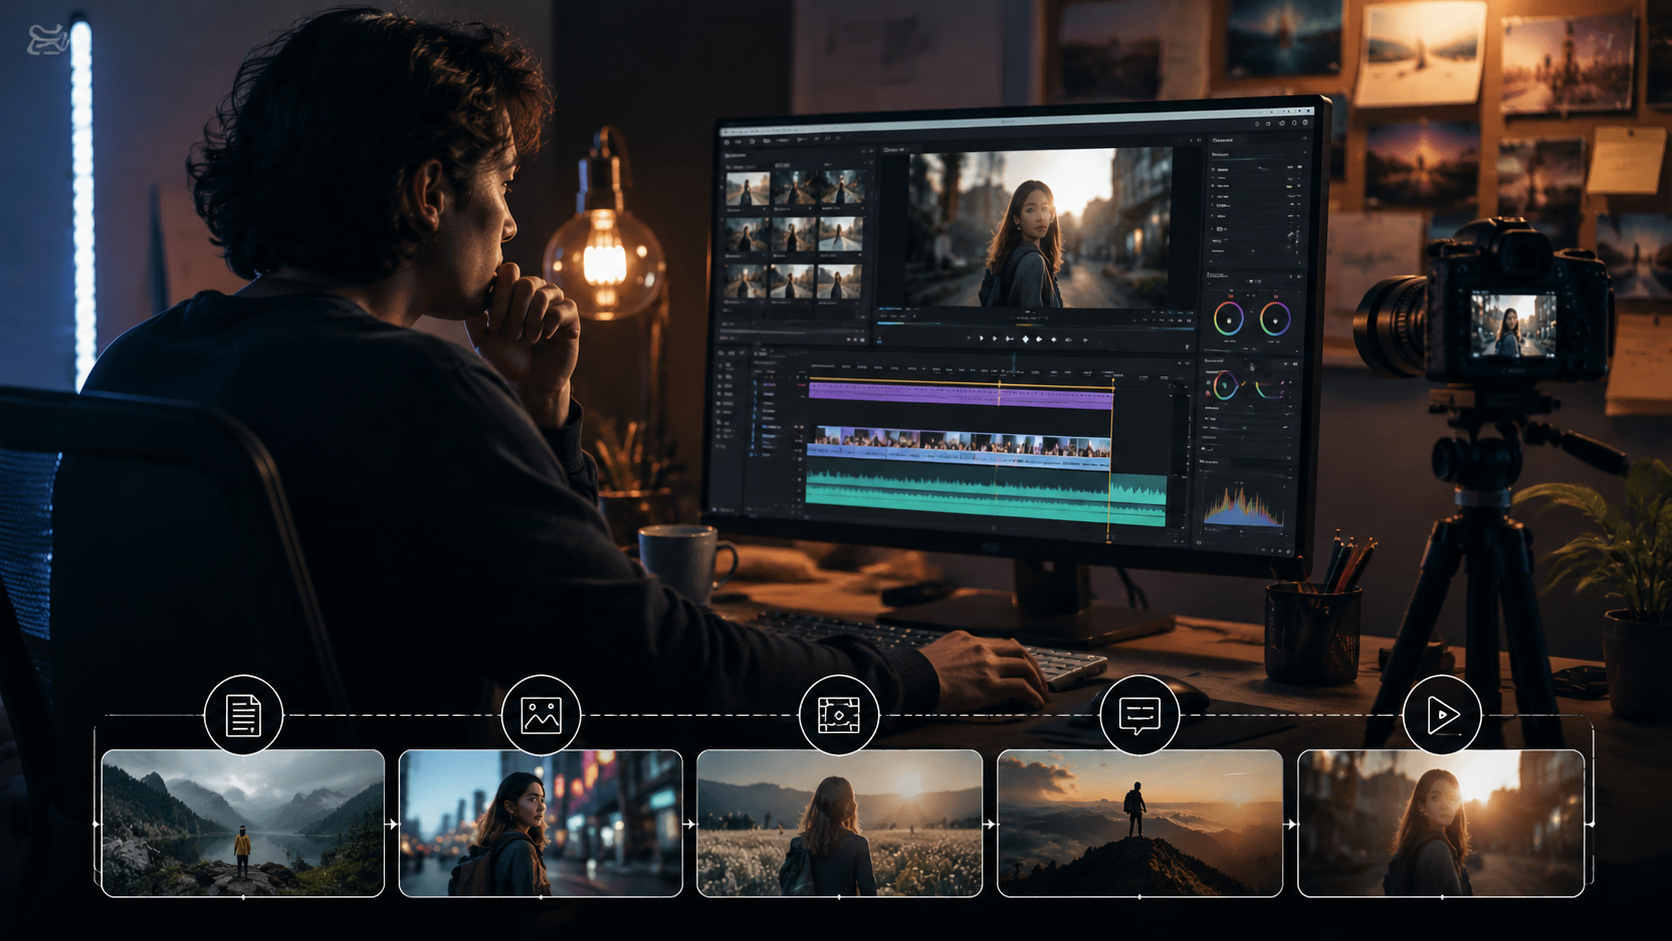Open the hilltop silhouette above clouds thumbnail
Screen dimensions: 1672x941
[1140, 823]
